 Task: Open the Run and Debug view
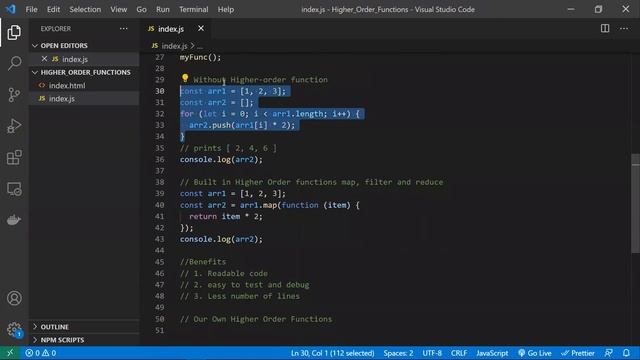14,126
